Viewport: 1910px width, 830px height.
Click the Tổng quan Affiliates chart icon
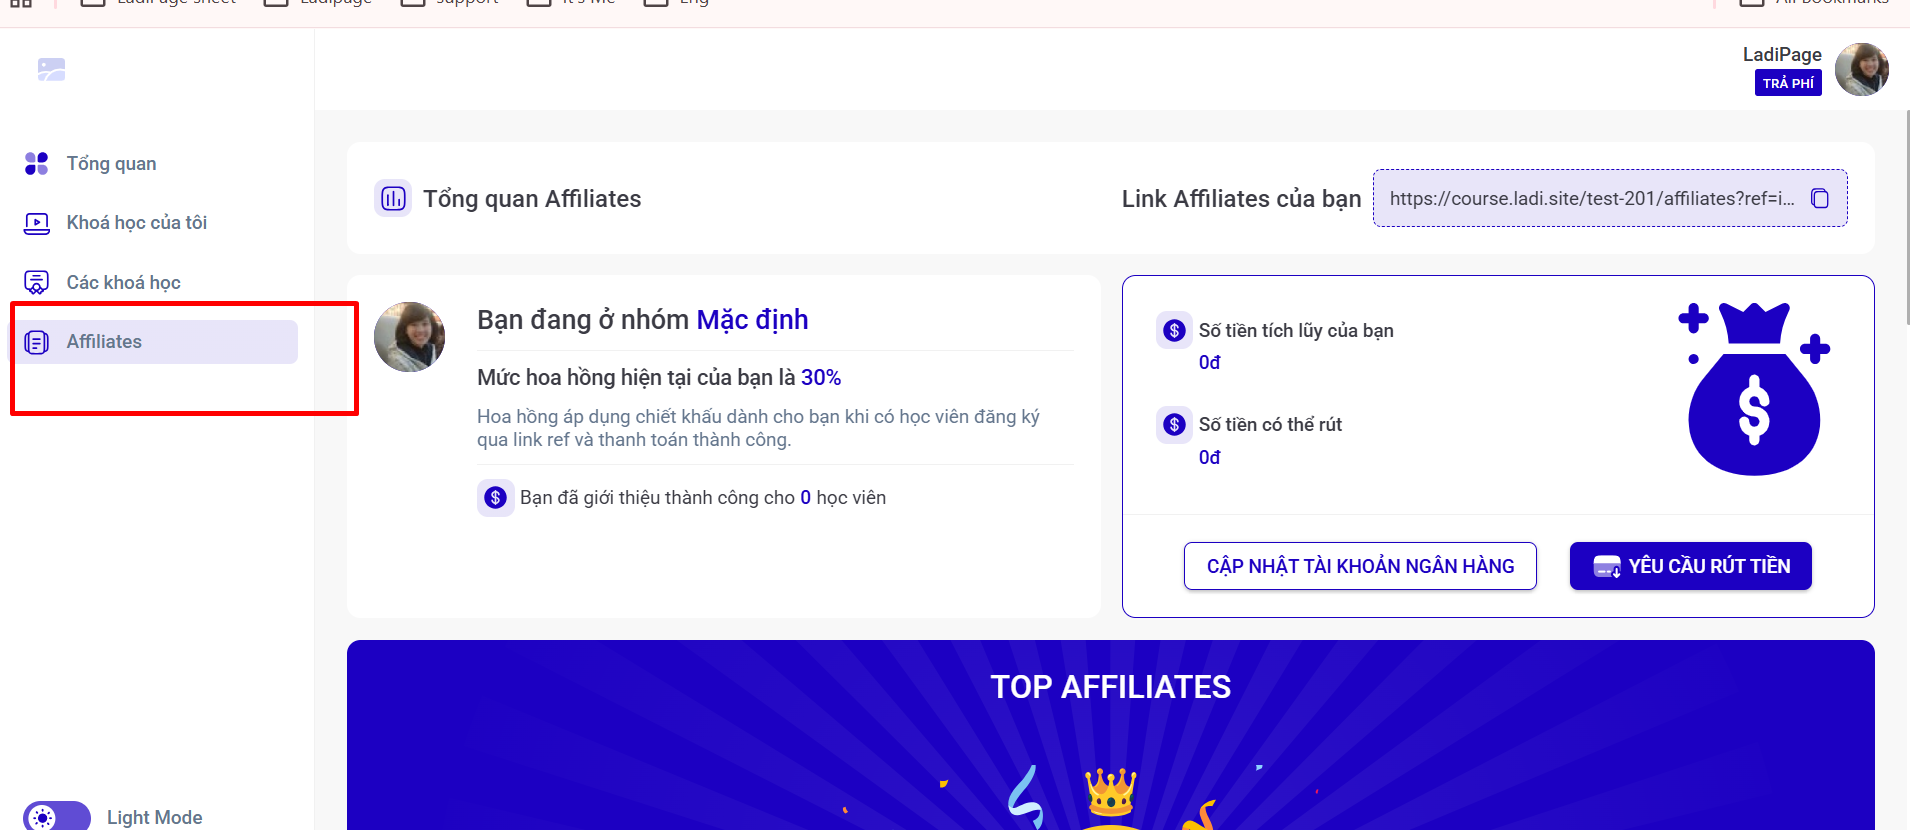(x=393, y=198)
